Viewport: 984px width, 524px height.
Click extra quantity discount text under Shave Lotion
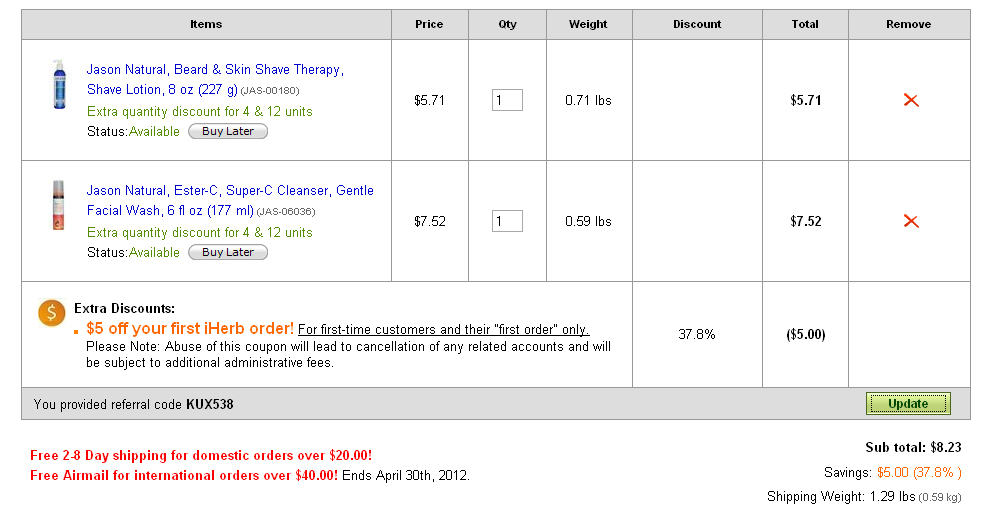(199, 112)
